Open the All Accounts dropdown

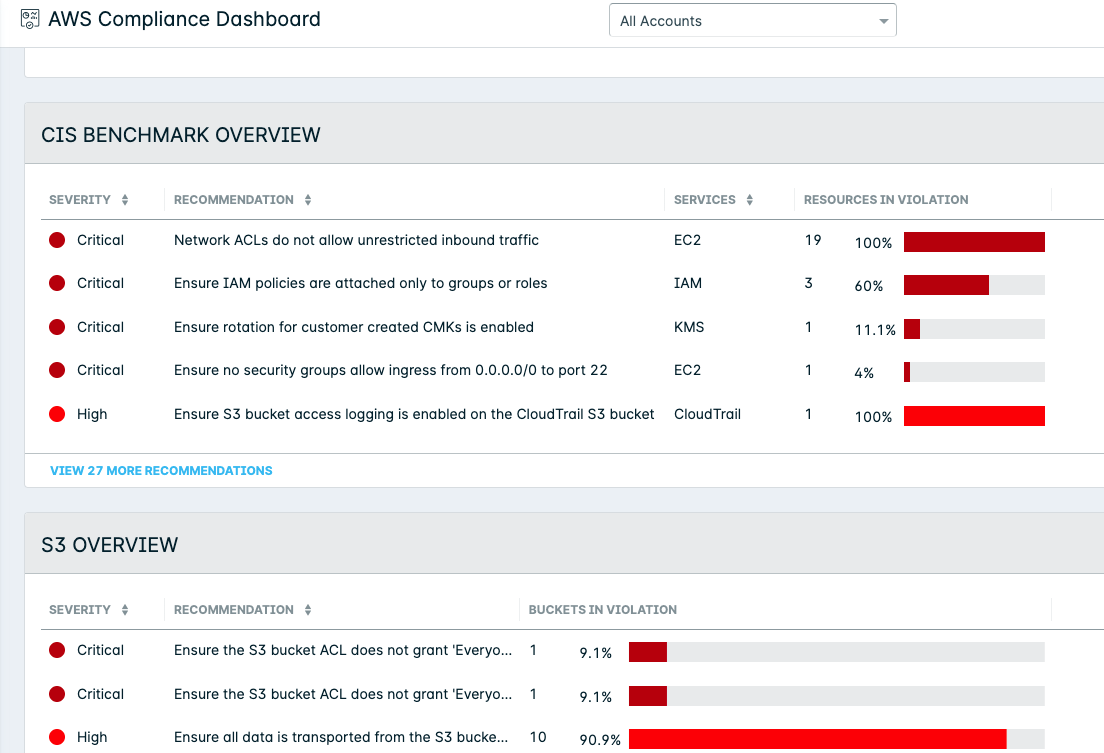[752, 20]
